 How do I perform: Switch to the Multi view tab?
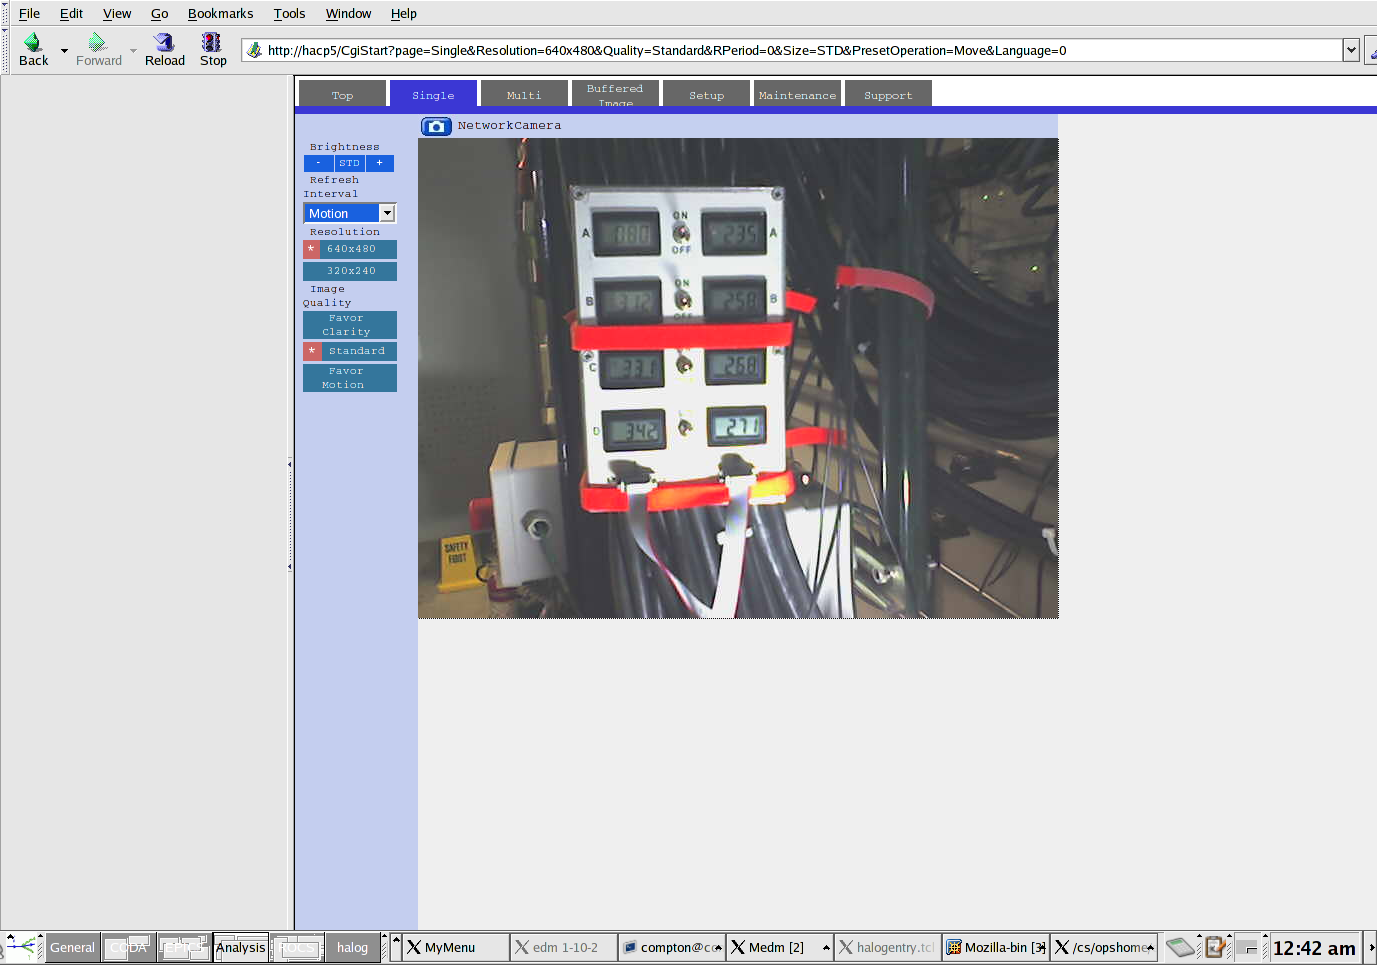(x=524, y=93)
